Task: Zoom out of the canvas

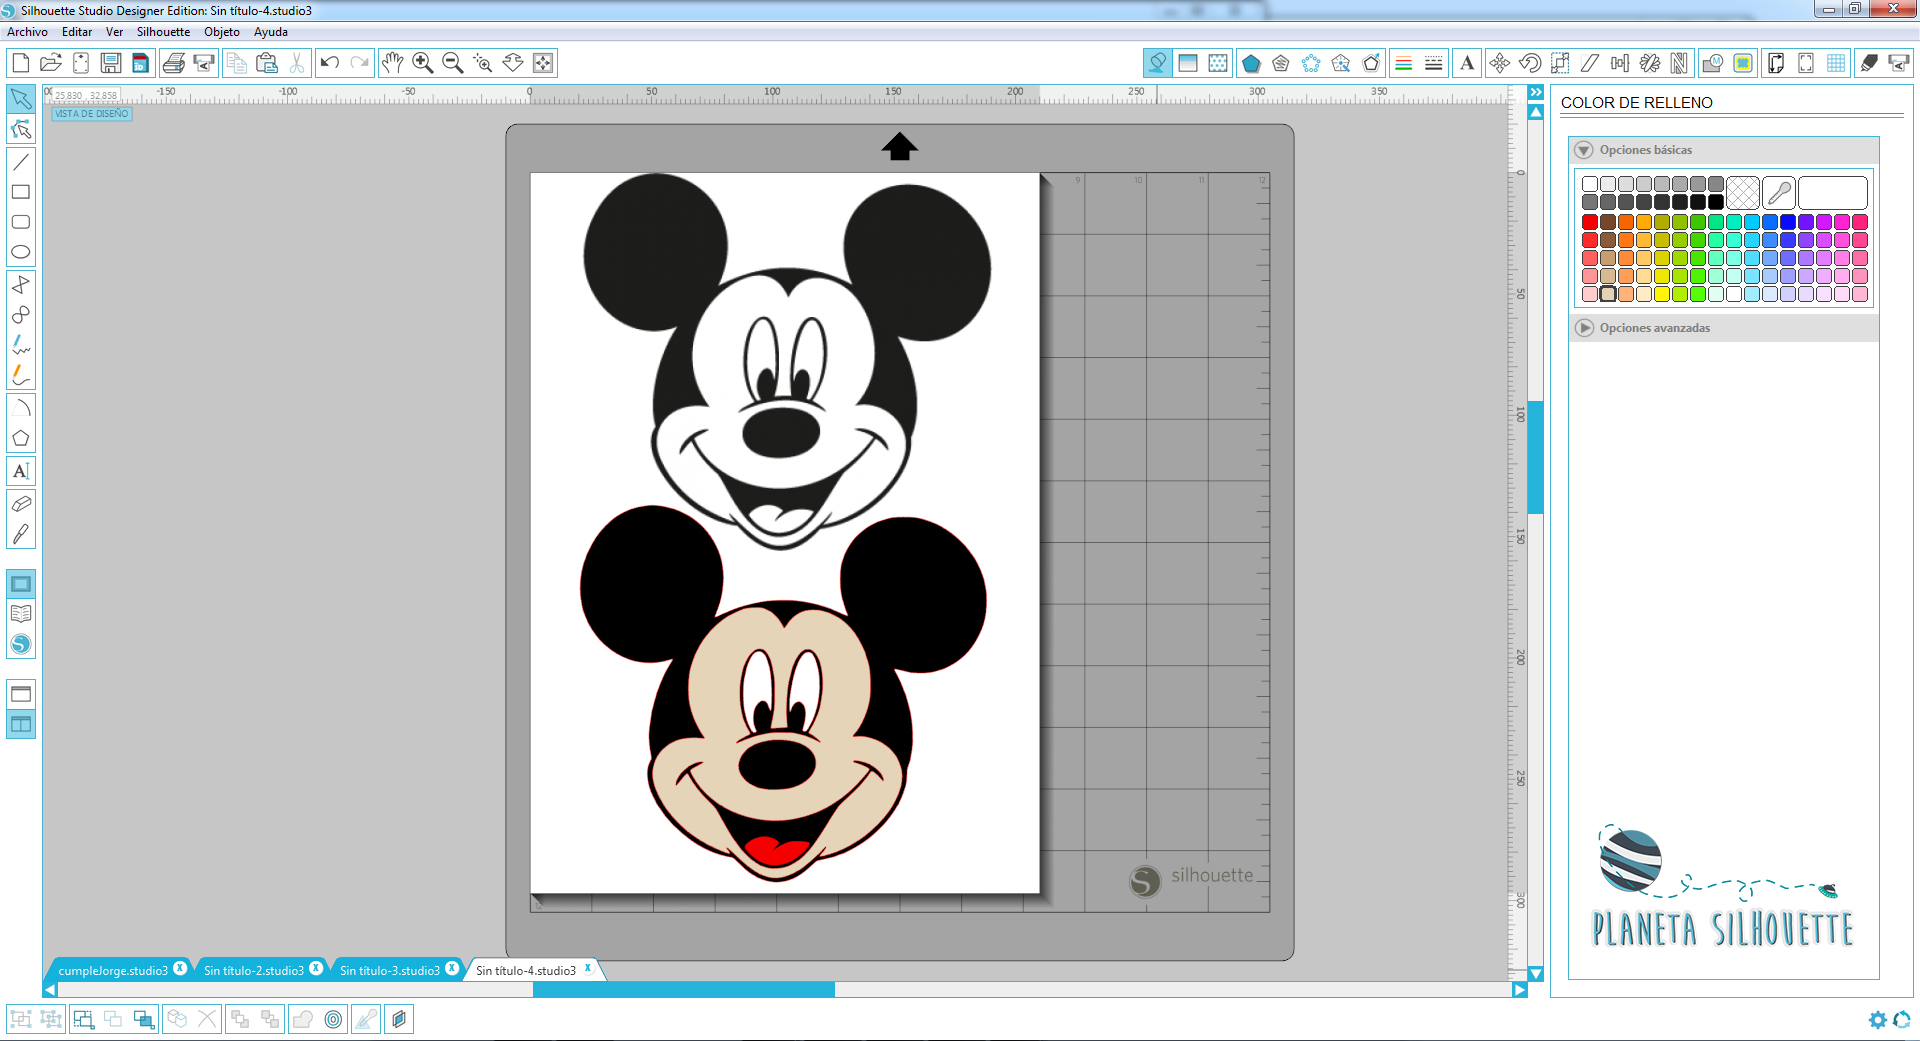Action: point(452,63)
